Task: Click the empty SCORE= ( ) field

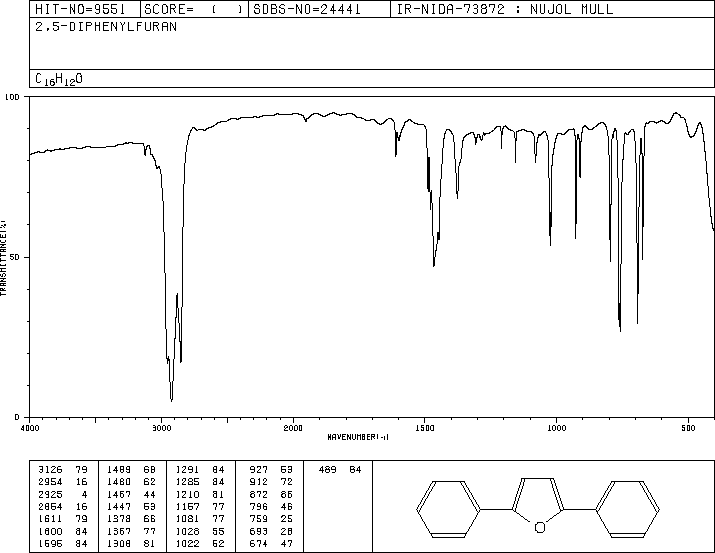Action: point(193,9)
